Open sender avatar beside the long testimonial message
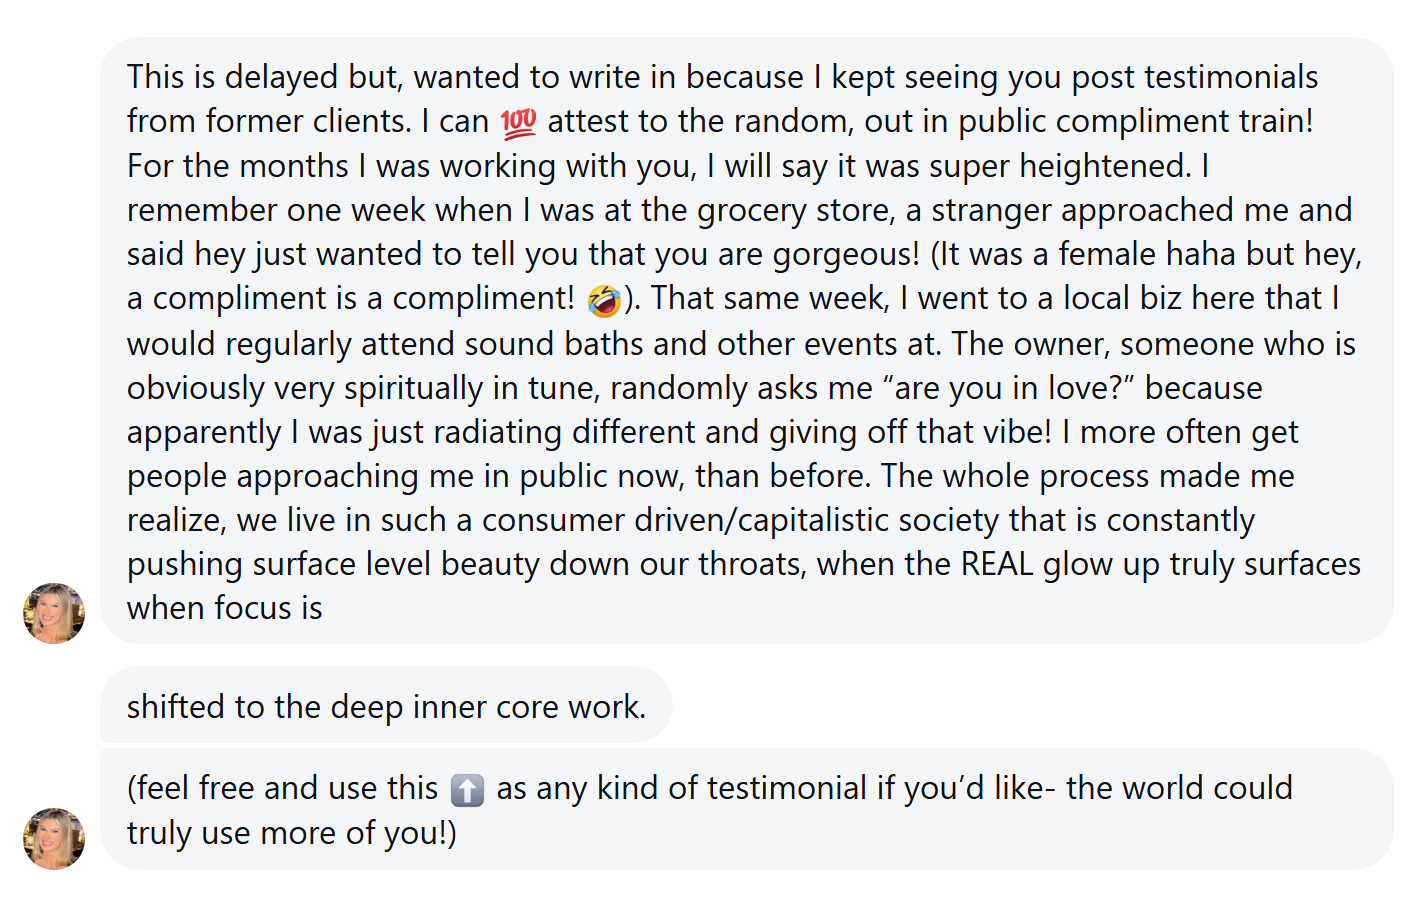1402x904 pixels. [54, 613]
